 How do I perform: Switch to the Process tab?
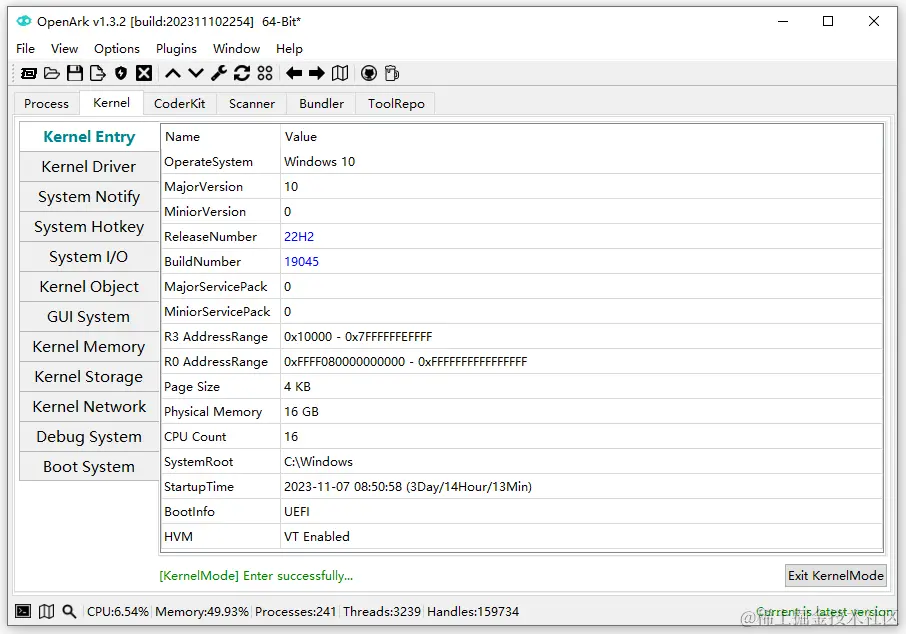coord(46,103)
